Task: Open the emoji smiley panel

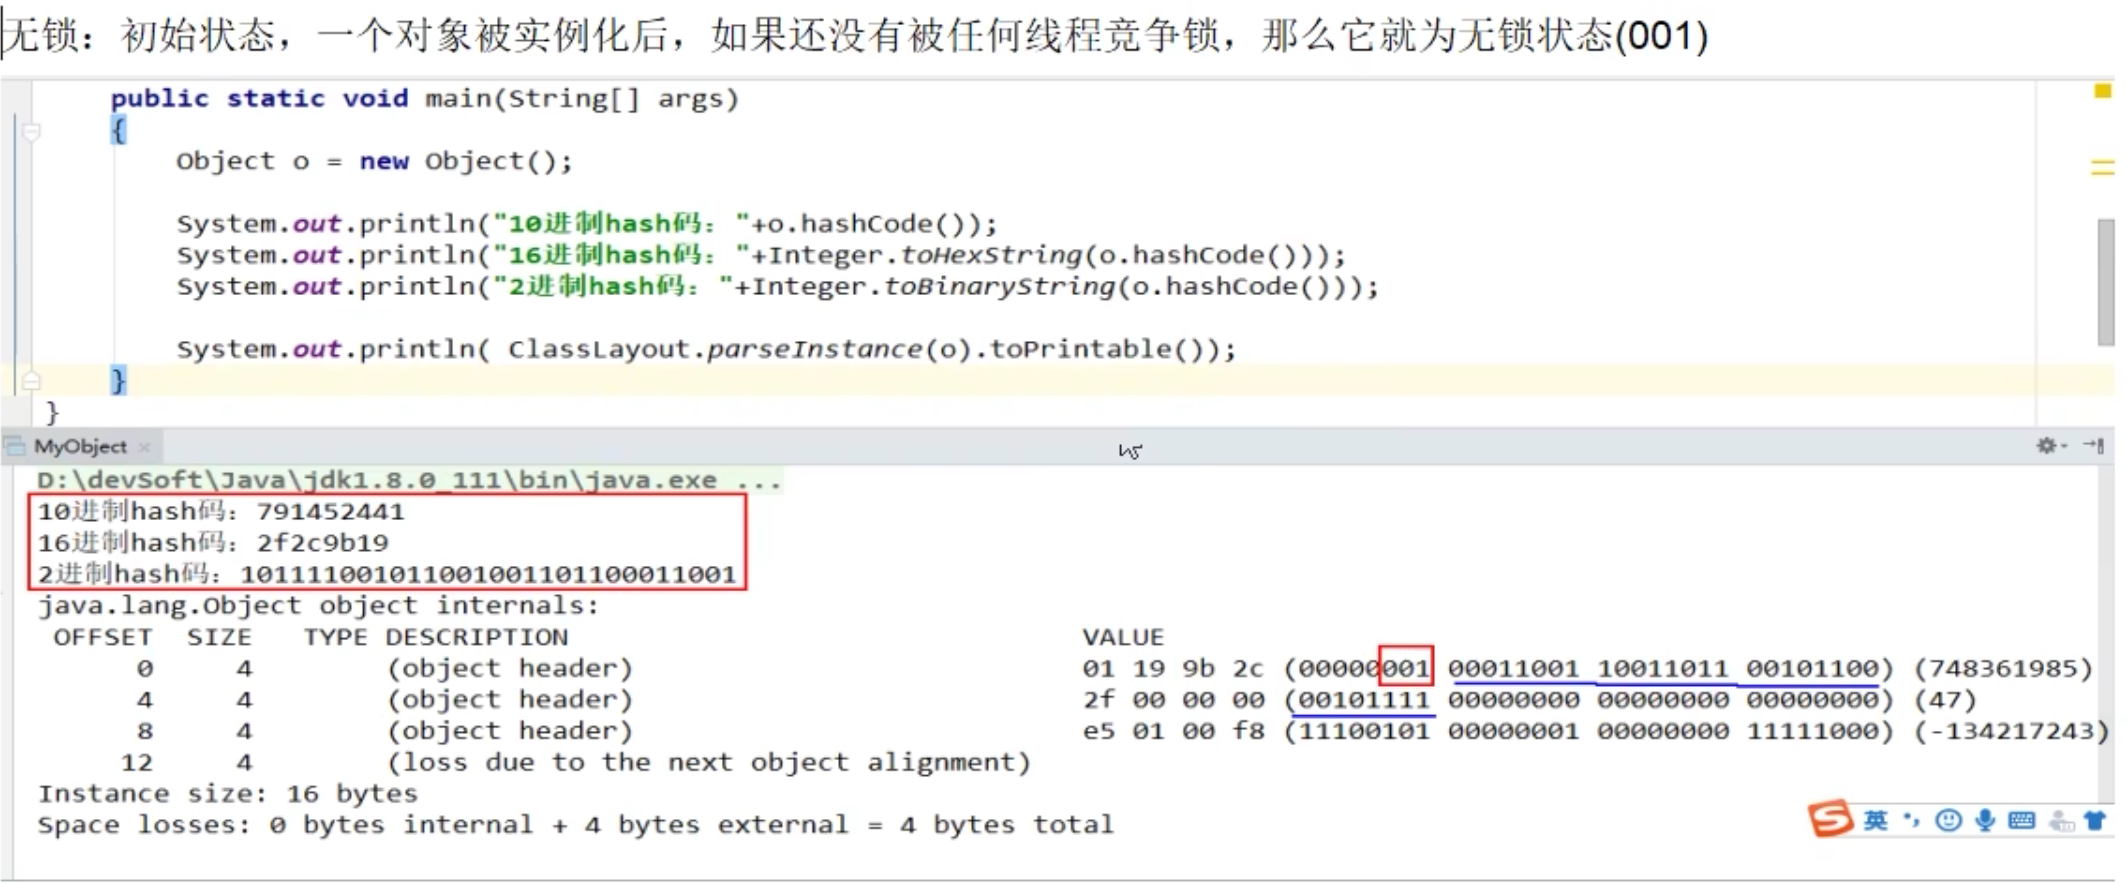Action: tap(1948, 821)
